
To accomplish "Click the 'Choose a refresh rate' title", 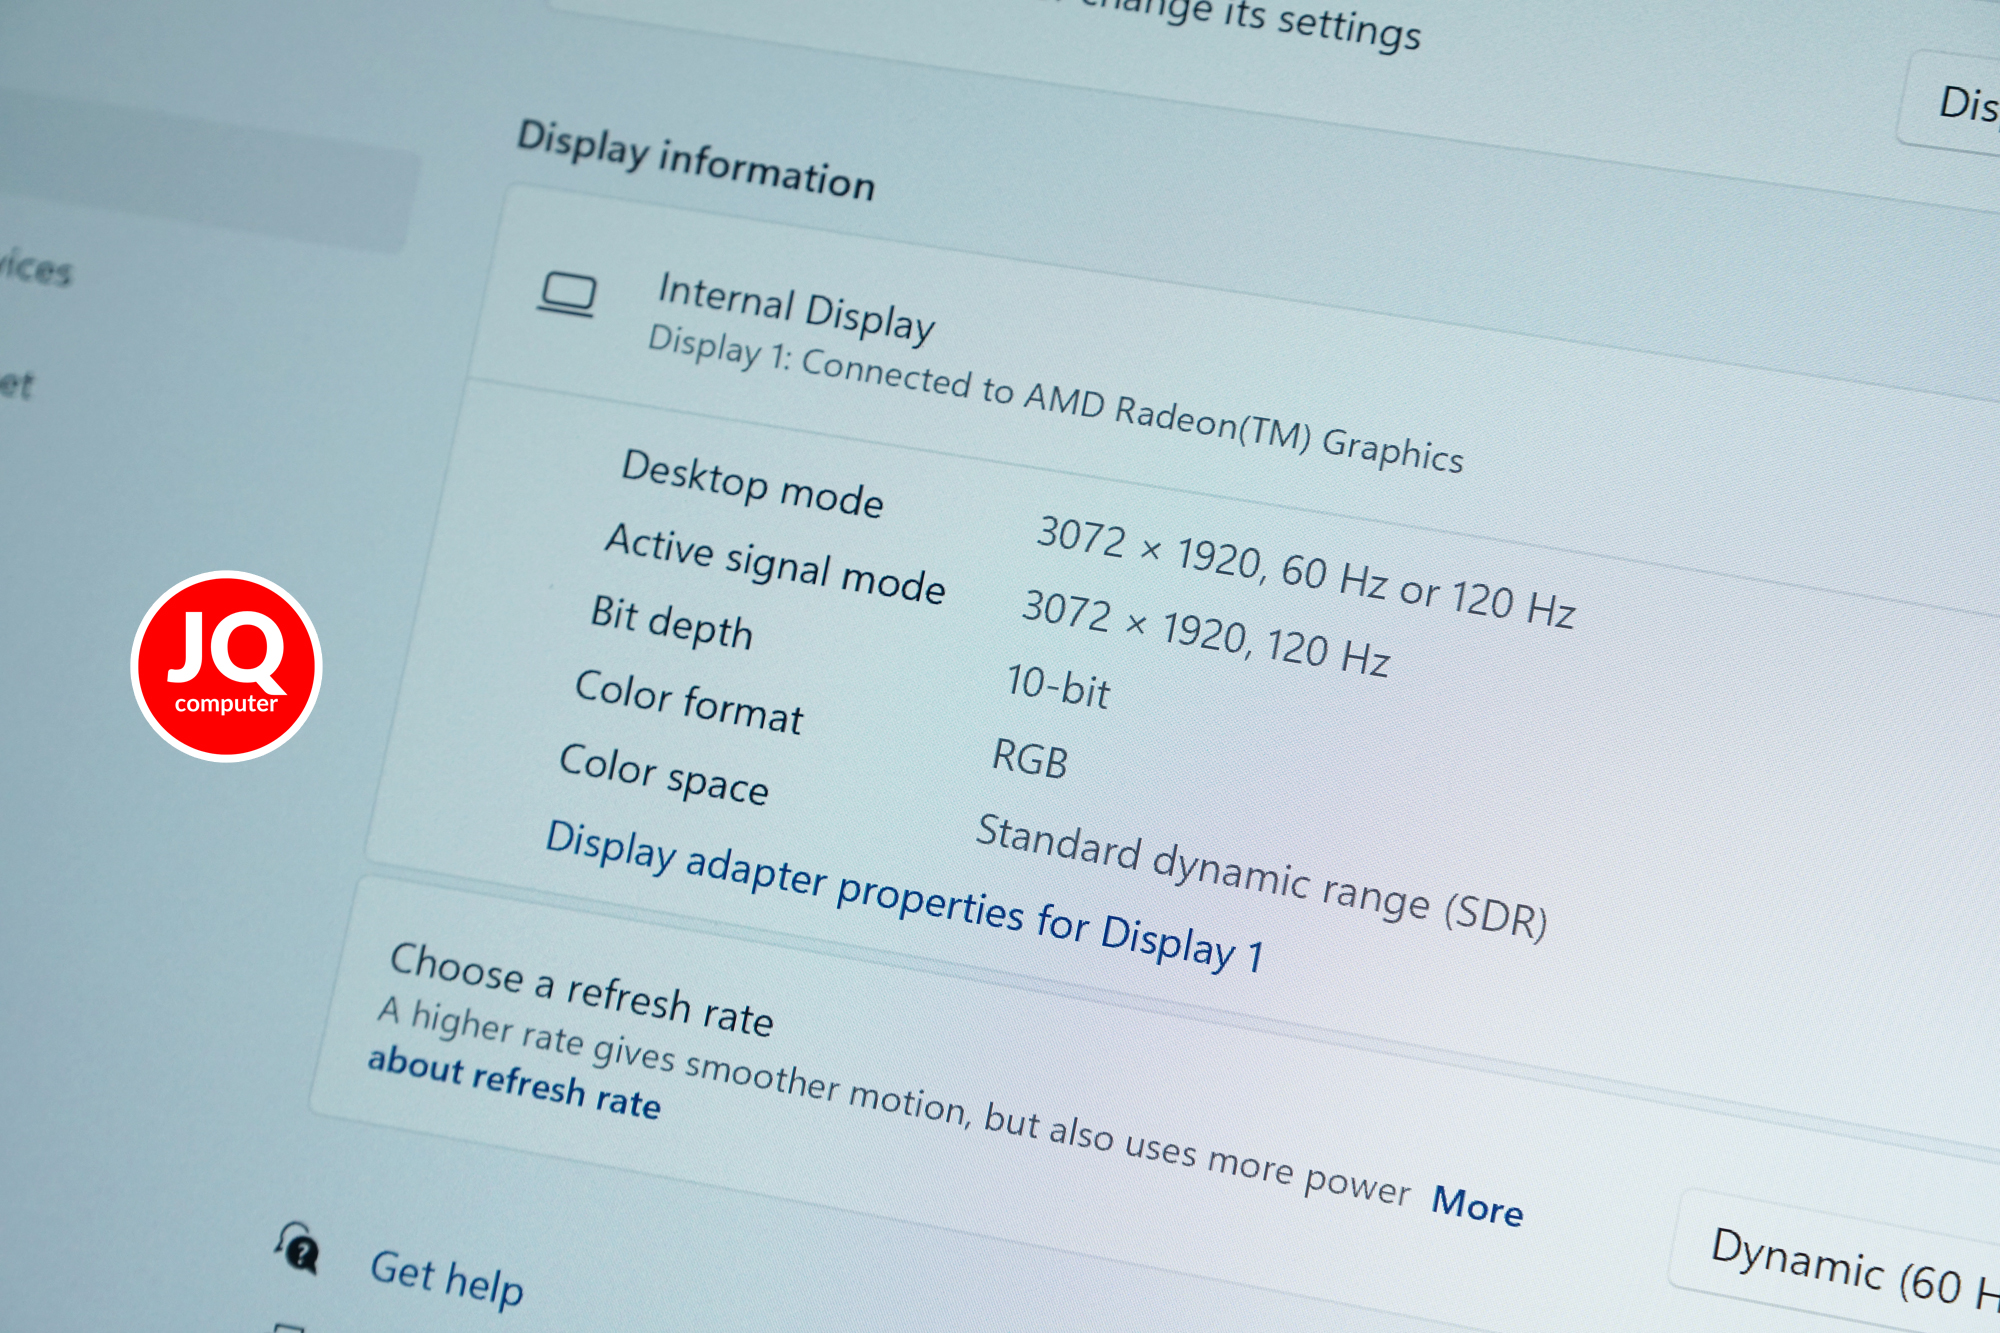I will tap(581, 989).
